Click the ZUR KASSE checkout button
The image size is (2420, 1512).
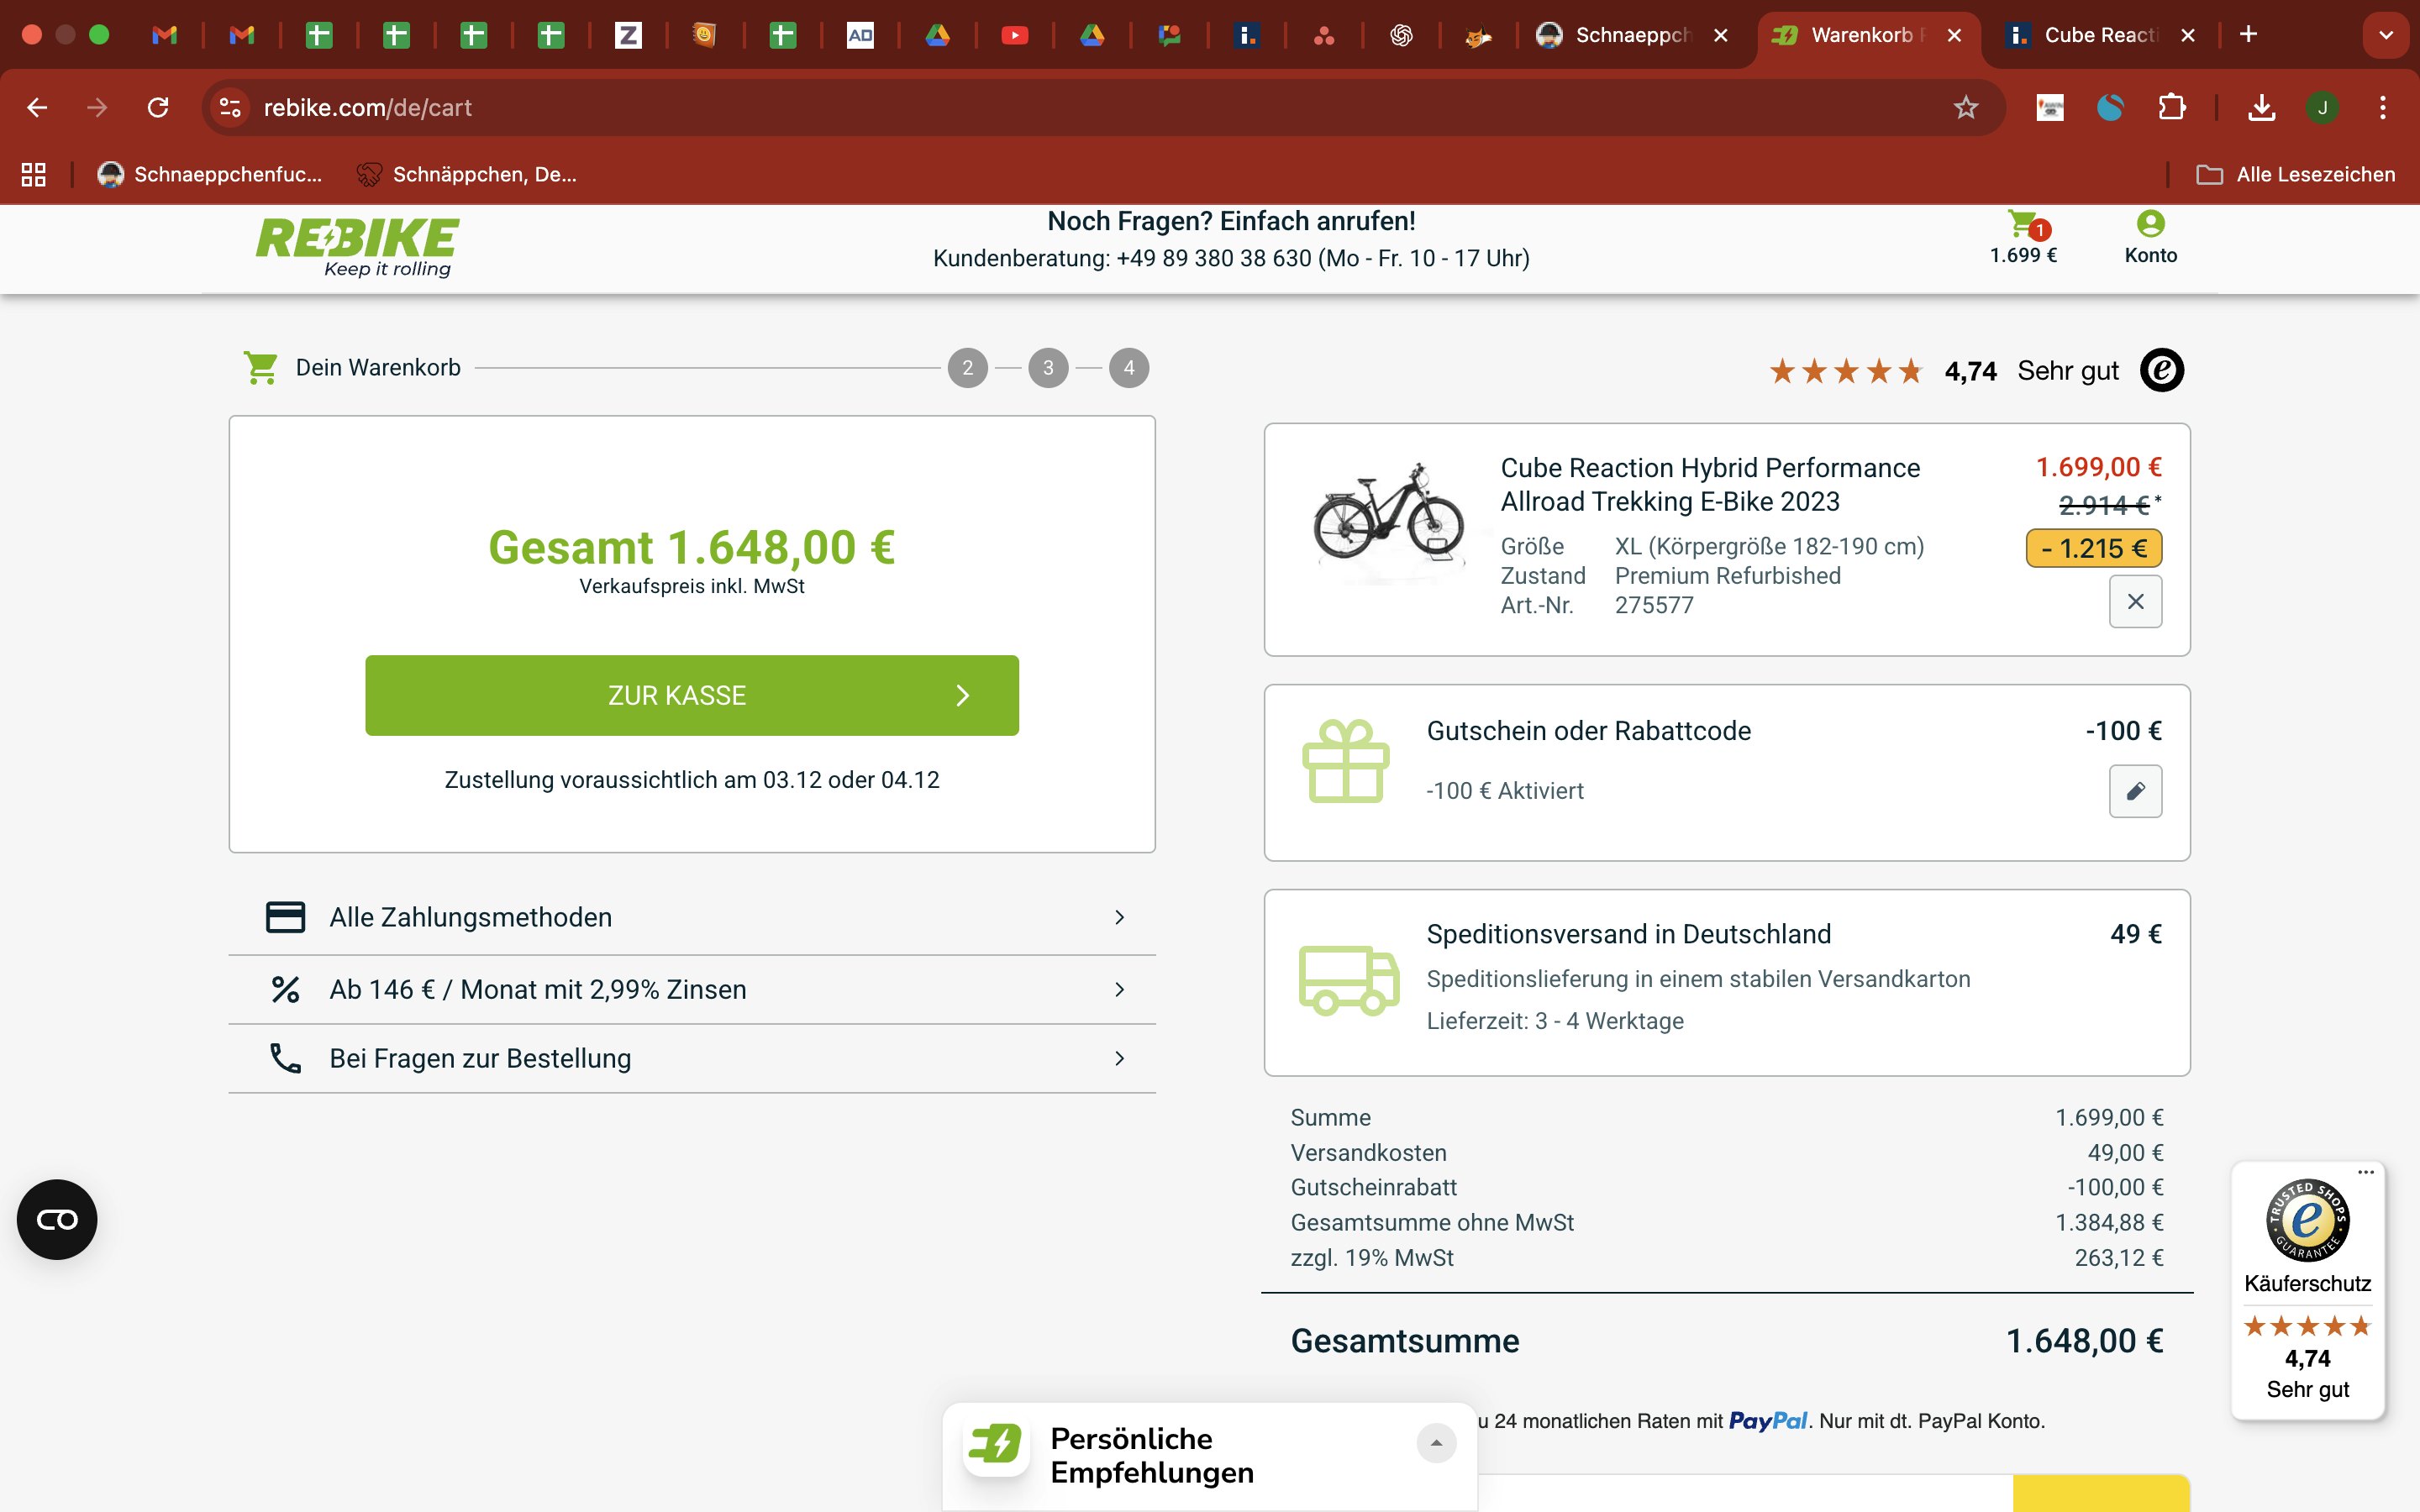point(691,695)
